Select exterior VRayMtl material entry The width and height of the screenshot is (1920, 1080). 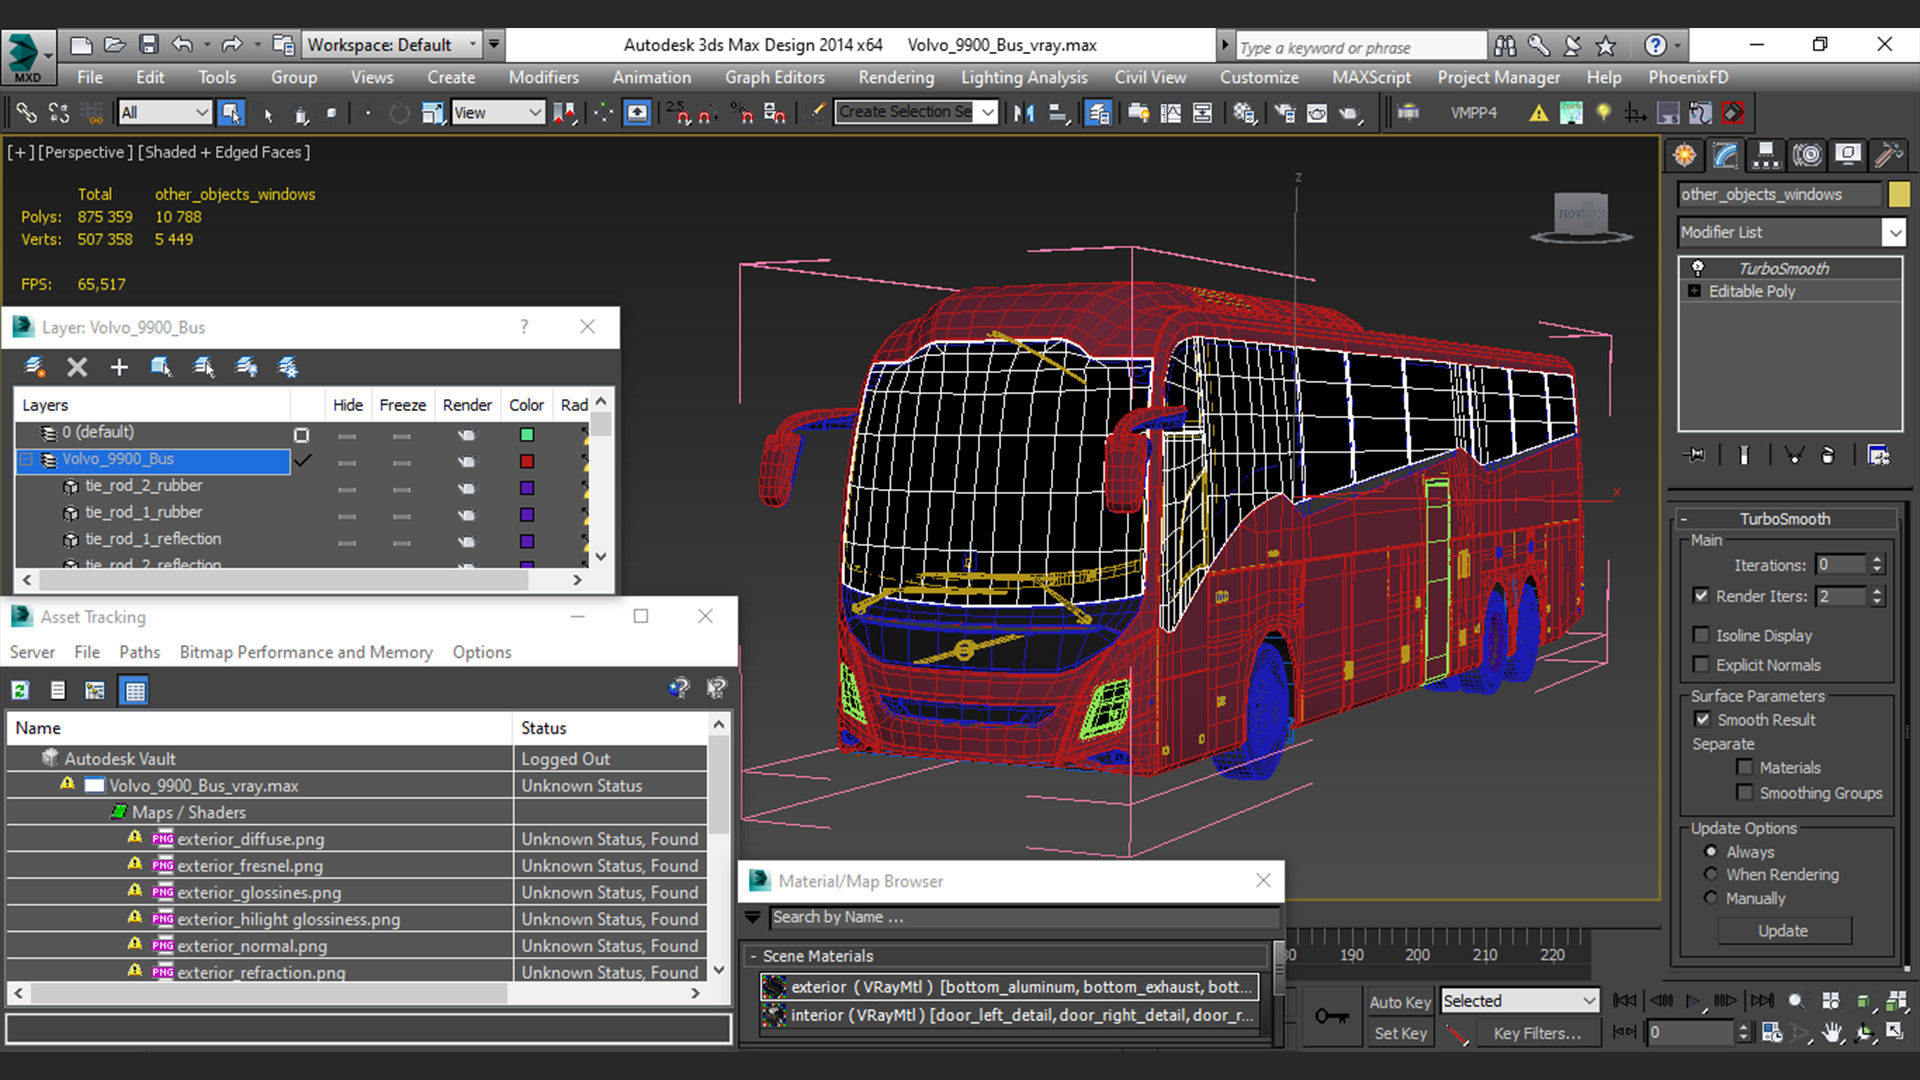click(1008, 987)
